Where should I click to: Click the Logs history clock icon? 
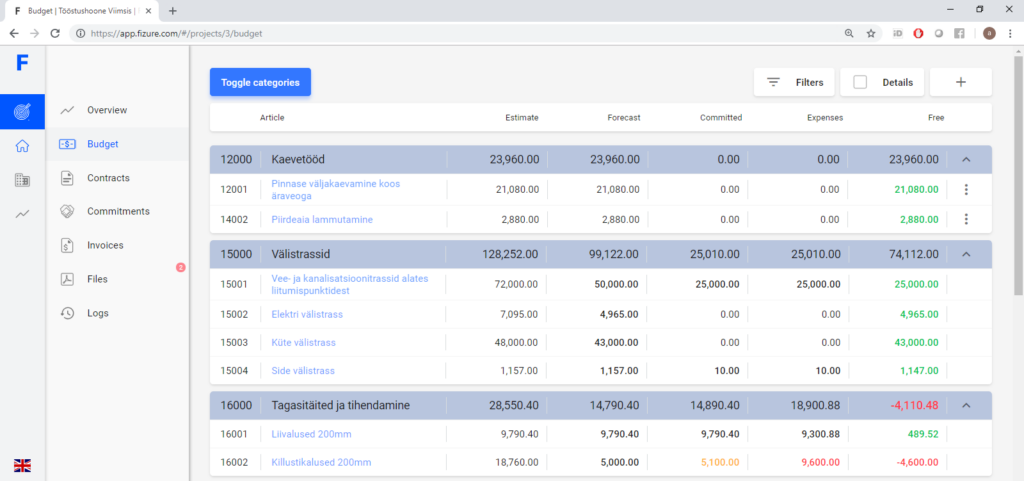coord(67,313)
